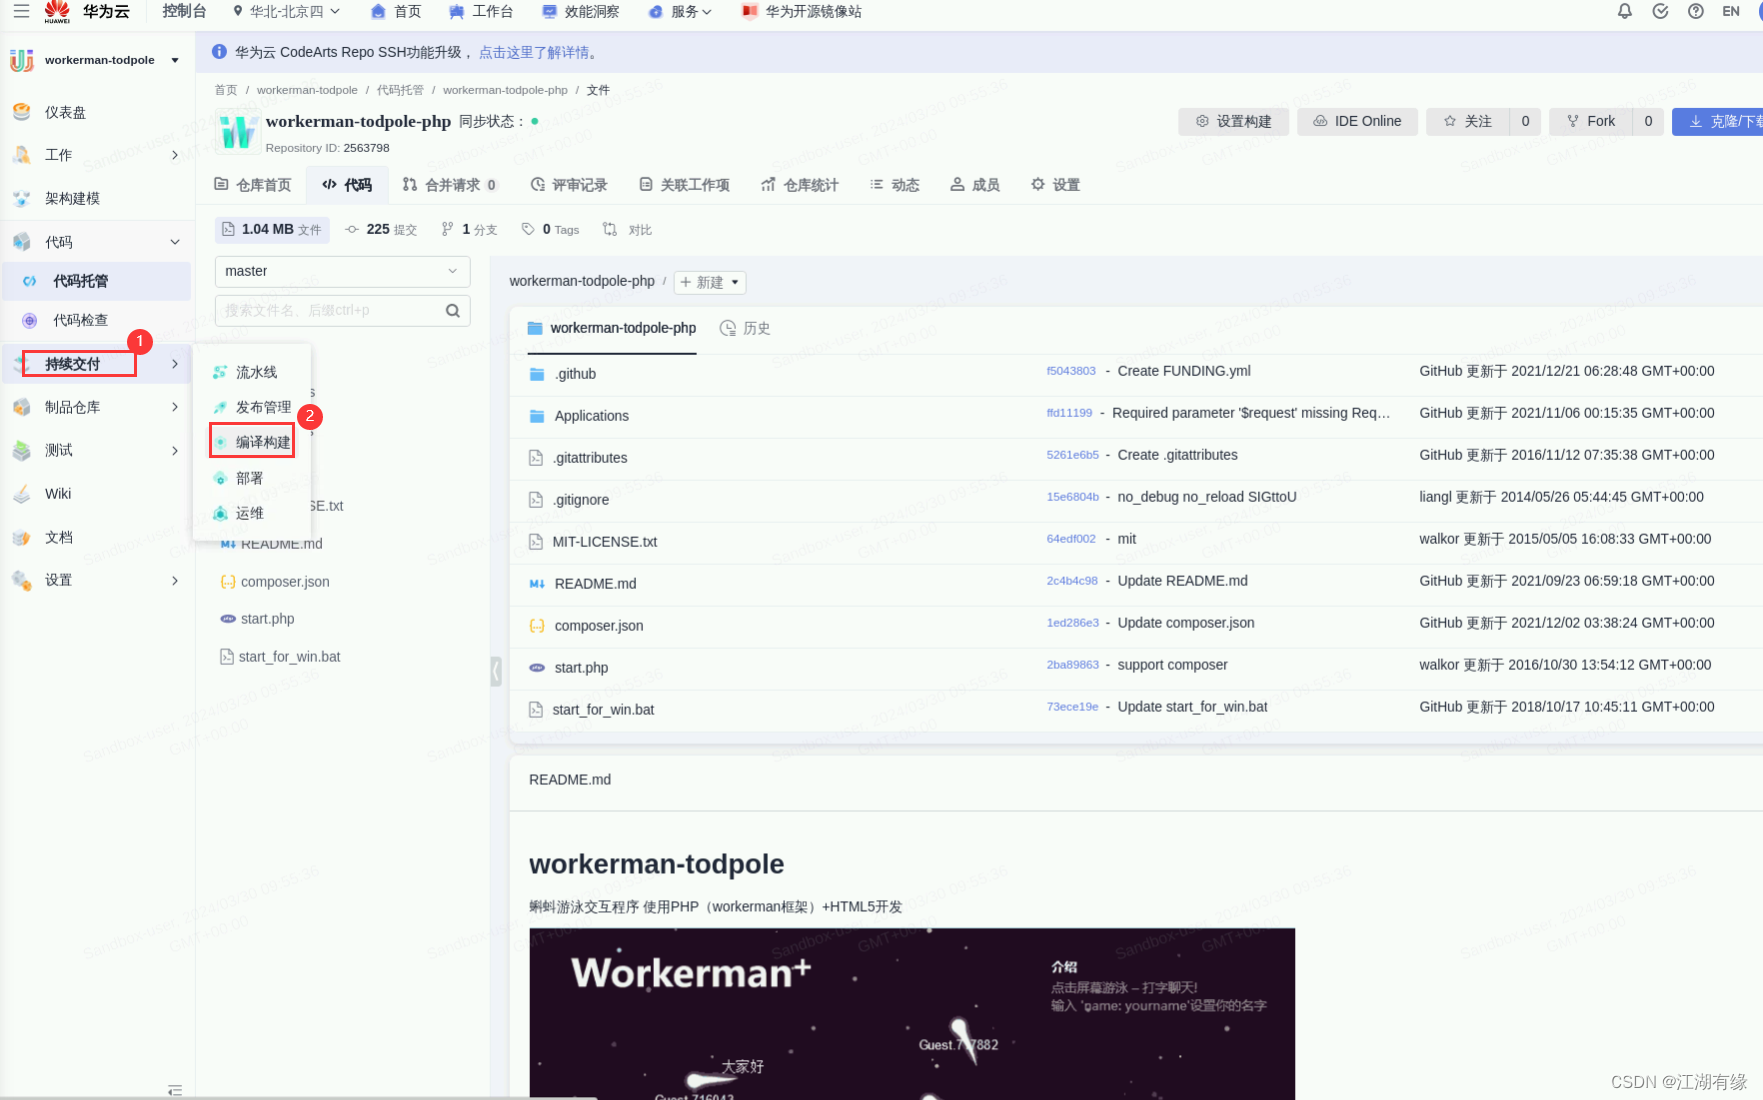Screen dimensions: 1763x1100
Task: Open the Applications folder in the file list
Action: pyautogui.click(x=591, y=416)
